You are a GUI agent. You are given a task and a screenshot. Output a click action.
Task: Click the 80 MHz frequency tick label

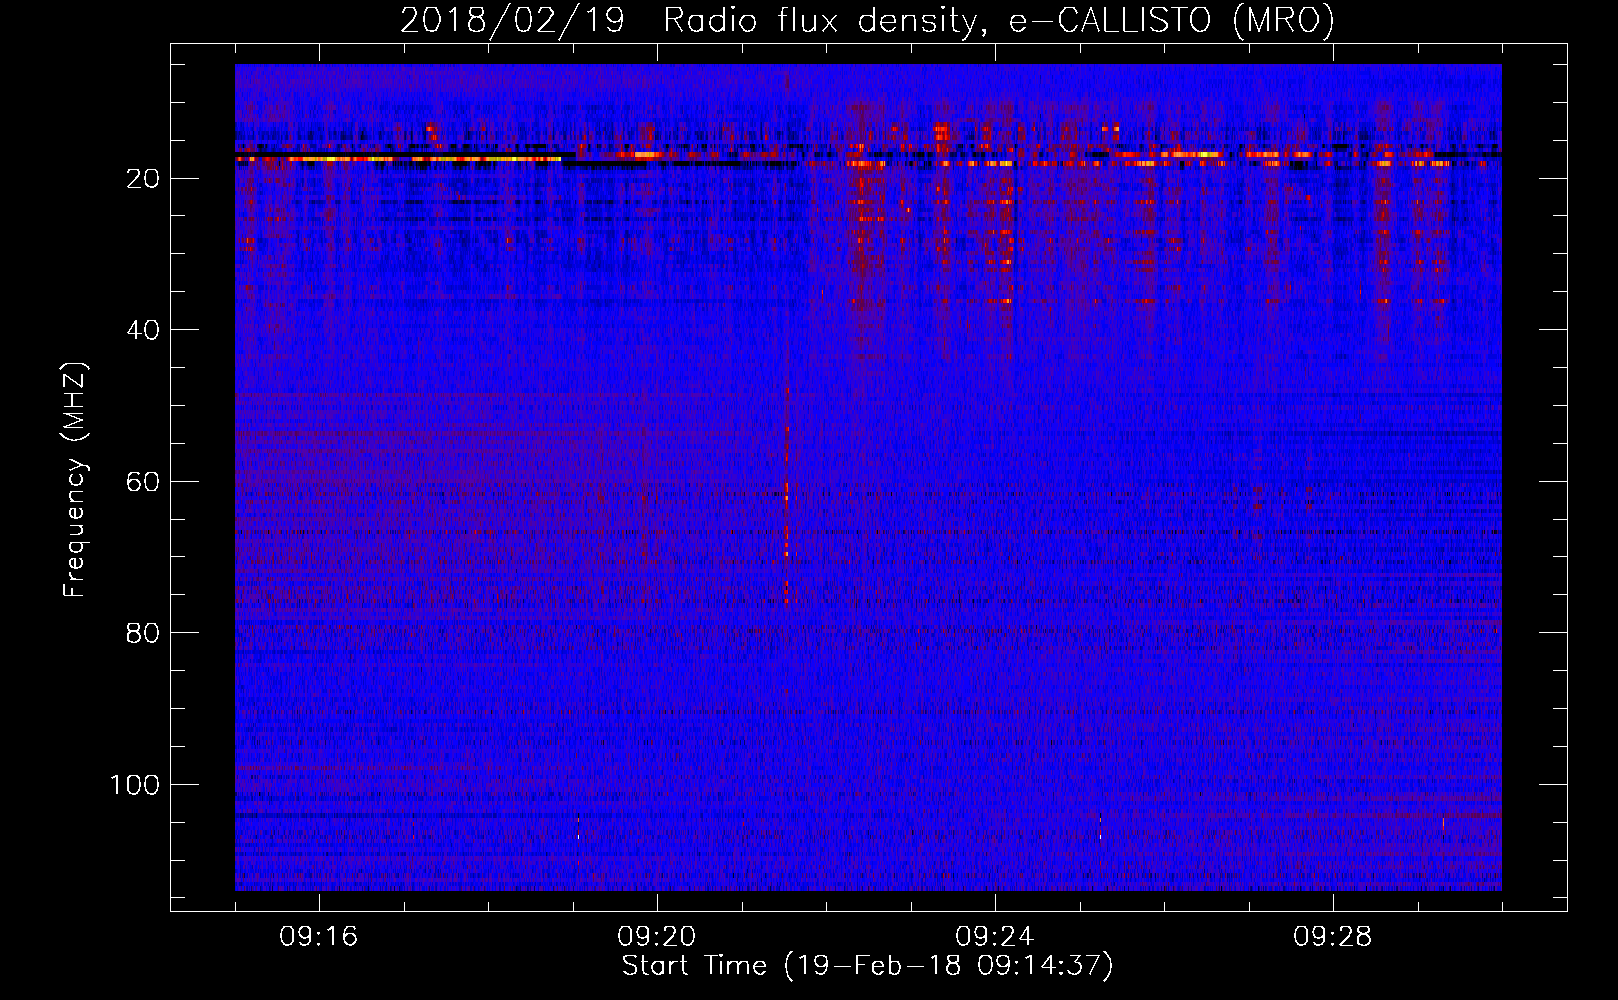click(144, 633)
